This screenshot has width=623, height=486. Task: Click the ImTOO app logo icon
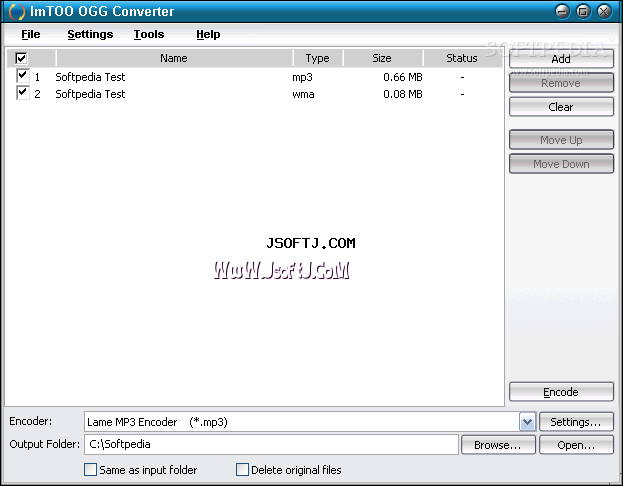[16, 12]
